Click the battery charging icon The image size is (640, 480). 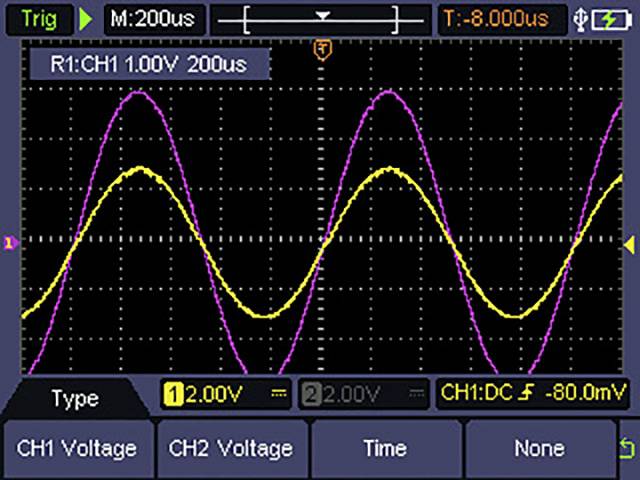[612, 18]
